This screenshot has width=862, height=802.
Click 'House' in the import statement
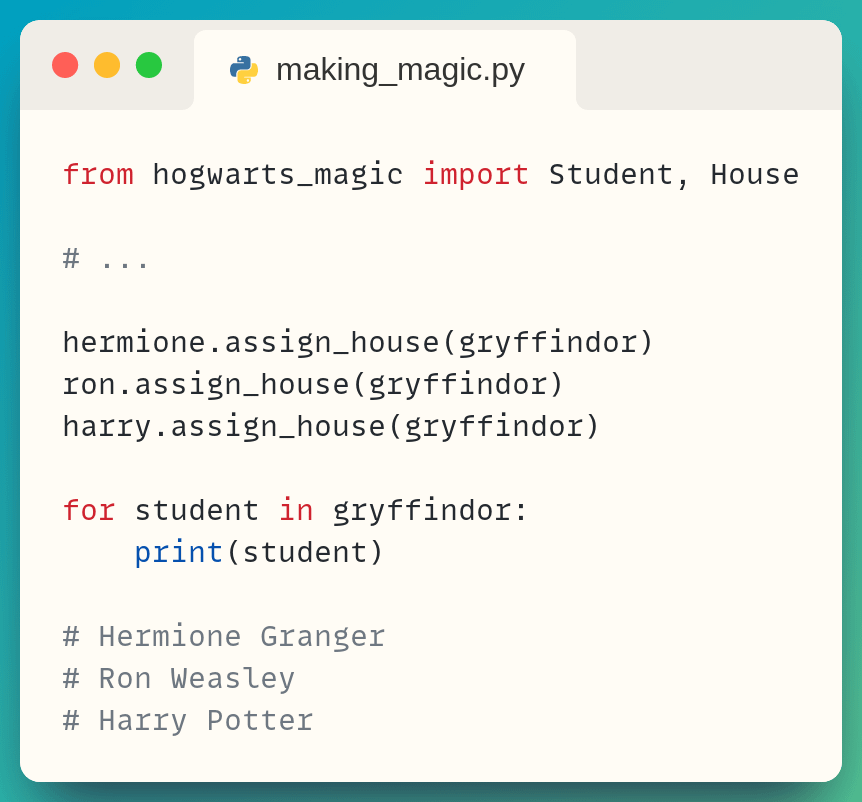(x=754, y=175)
